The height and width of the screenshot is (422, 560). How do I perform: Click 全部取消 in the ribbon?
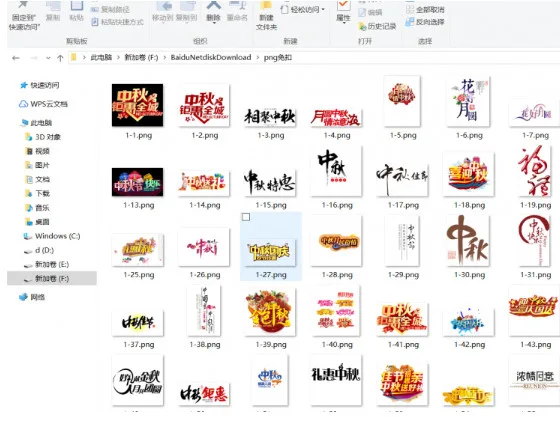pyautogui.click(x=425, y=10)
